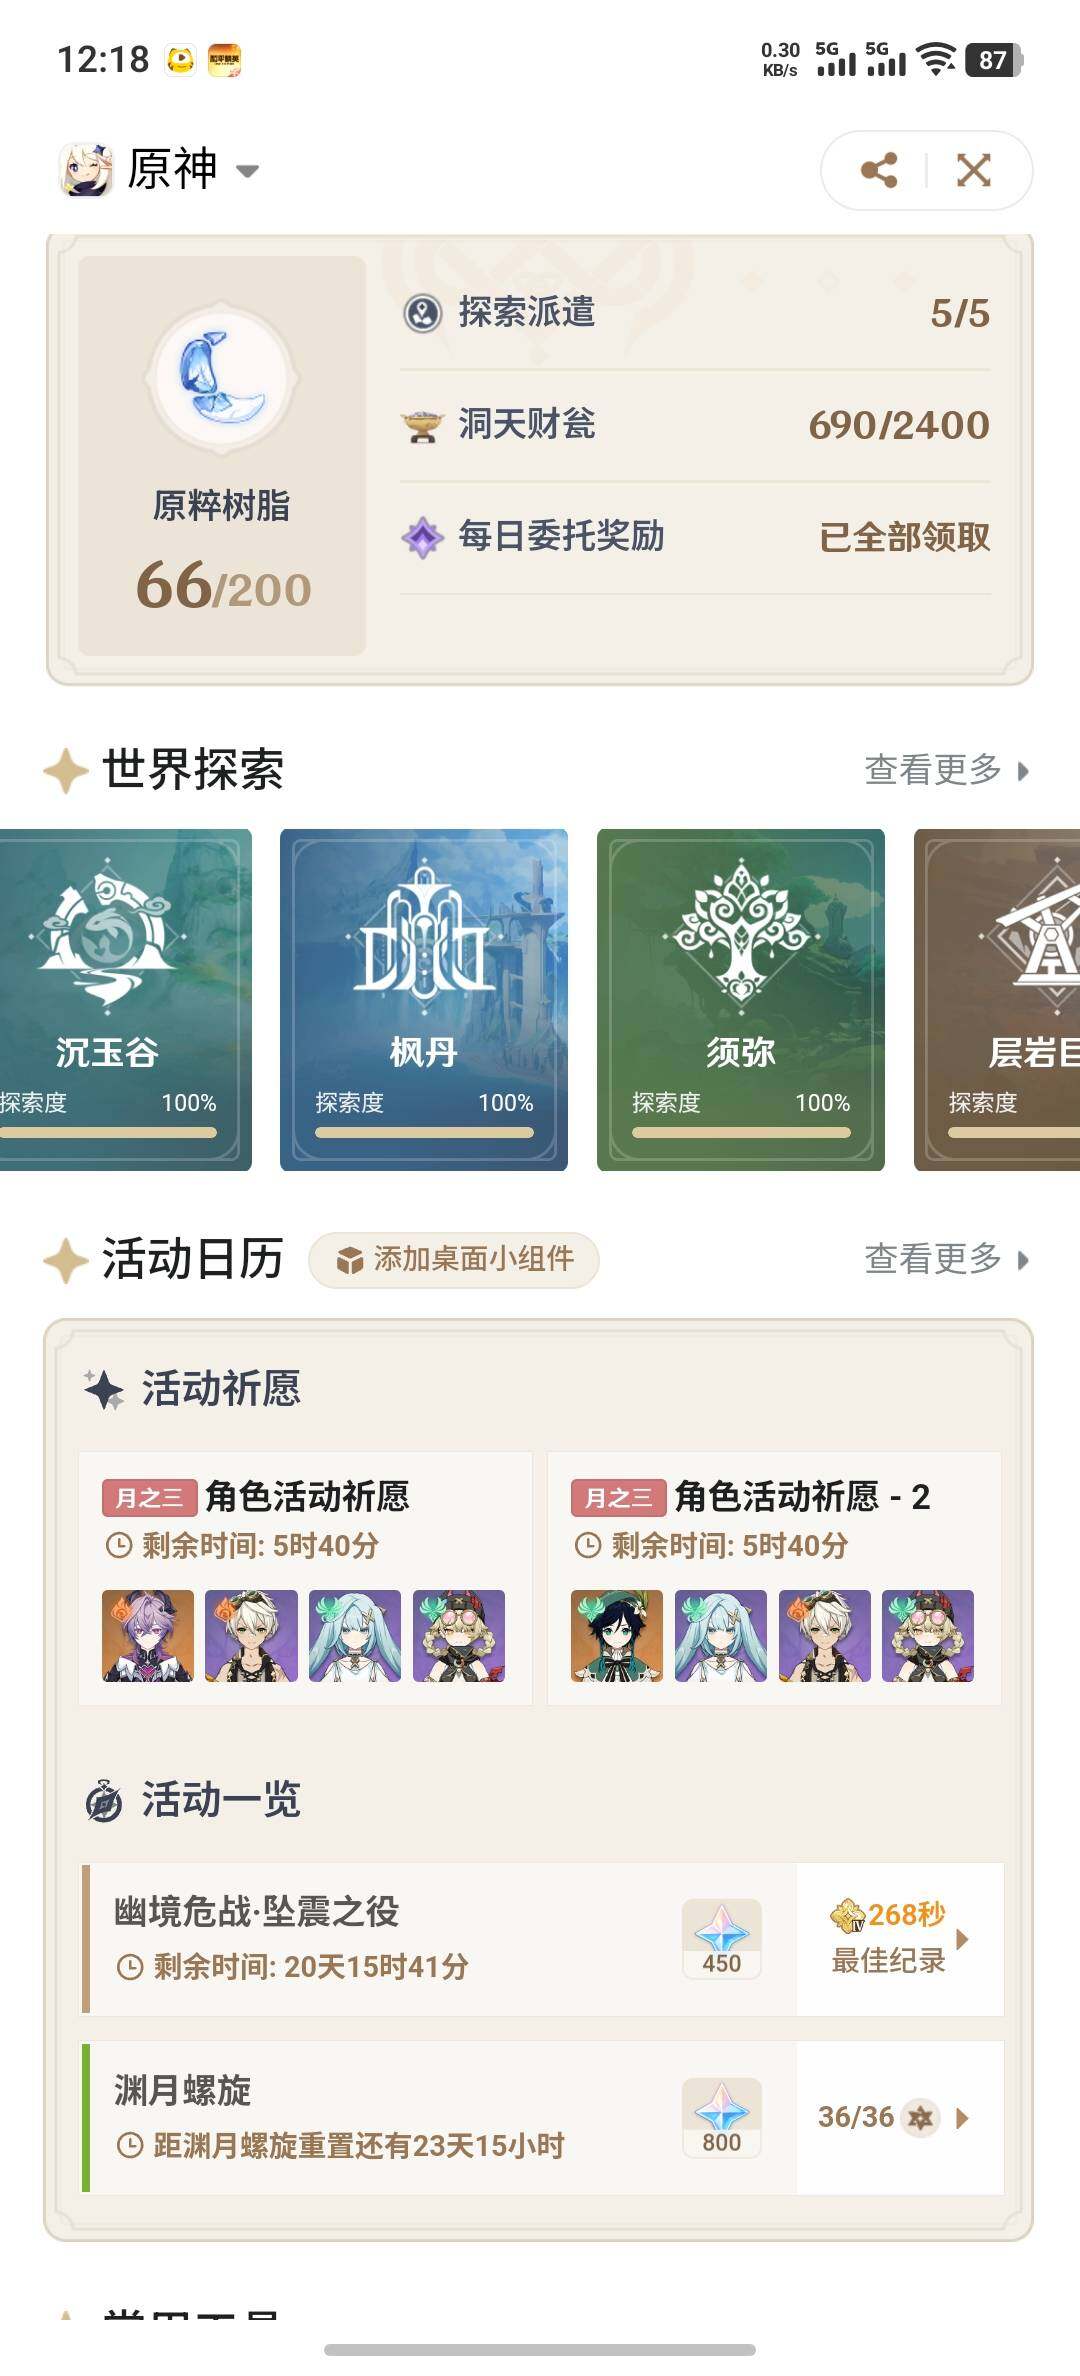
Task: View more under 世界探索 section
Action: (946, 769)
